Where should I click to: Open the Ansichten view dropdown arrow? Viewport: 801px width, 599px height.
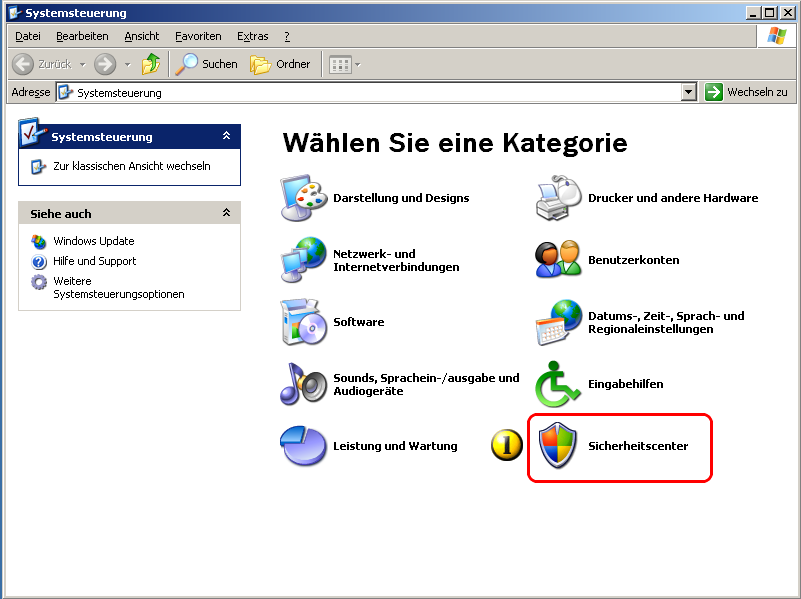click(x=358, y=65)
